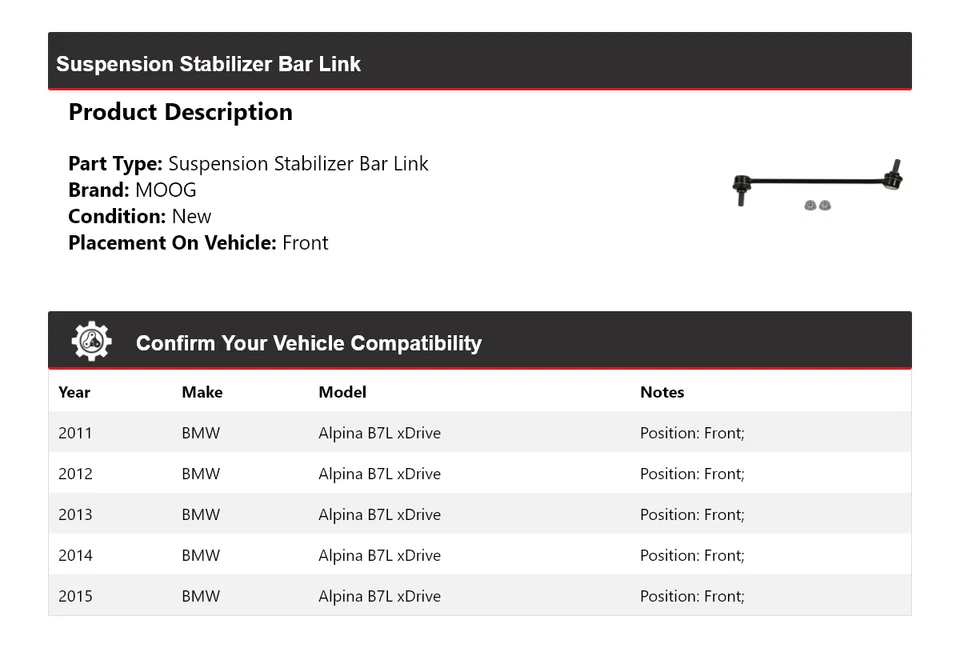Click the Condition: New text
The height and width of the screenshot is (648, 960).
pyautogui.click(x=140, y=216)
